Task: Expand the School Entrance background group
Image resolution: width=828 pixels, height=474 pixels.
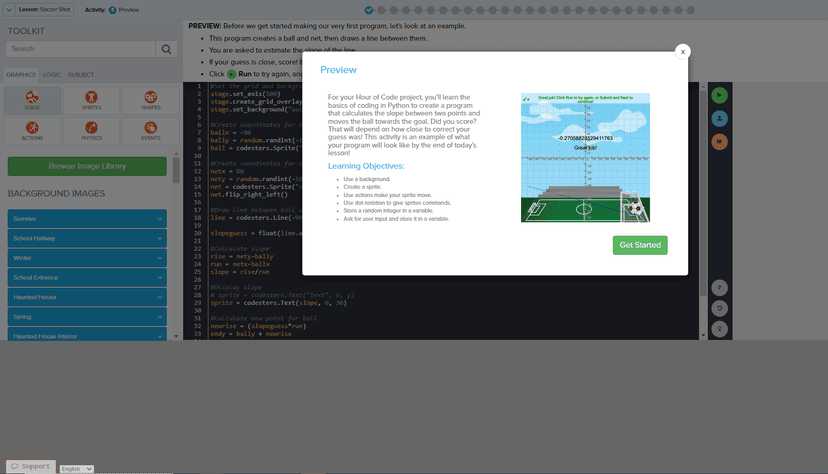Action: 87,277
